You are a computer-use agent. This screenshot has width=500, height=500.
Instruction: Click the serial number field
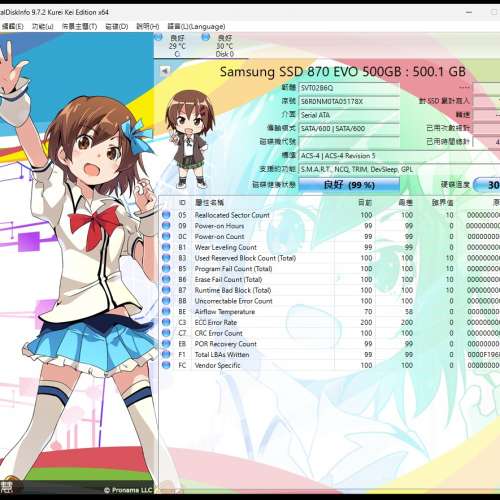click(x=349, y=102)
